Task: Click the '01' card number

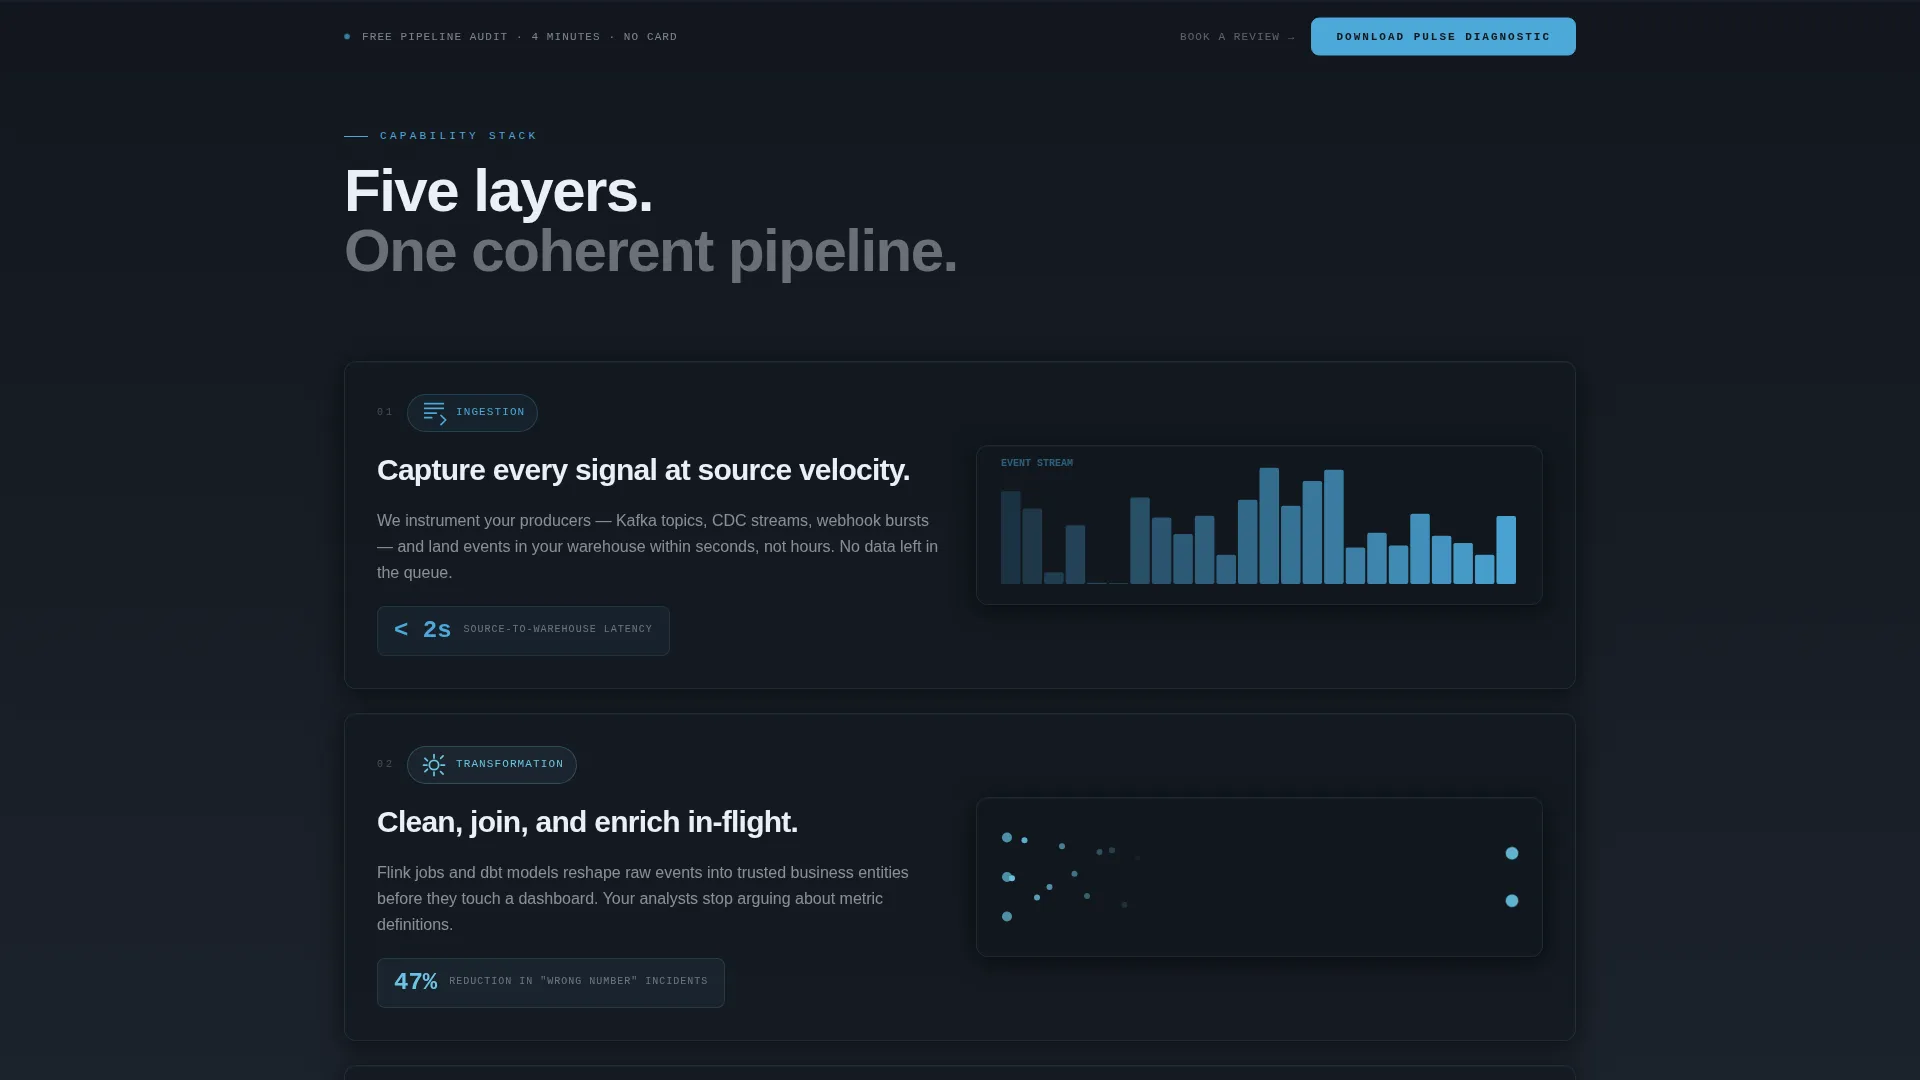Action: (385, 412)
